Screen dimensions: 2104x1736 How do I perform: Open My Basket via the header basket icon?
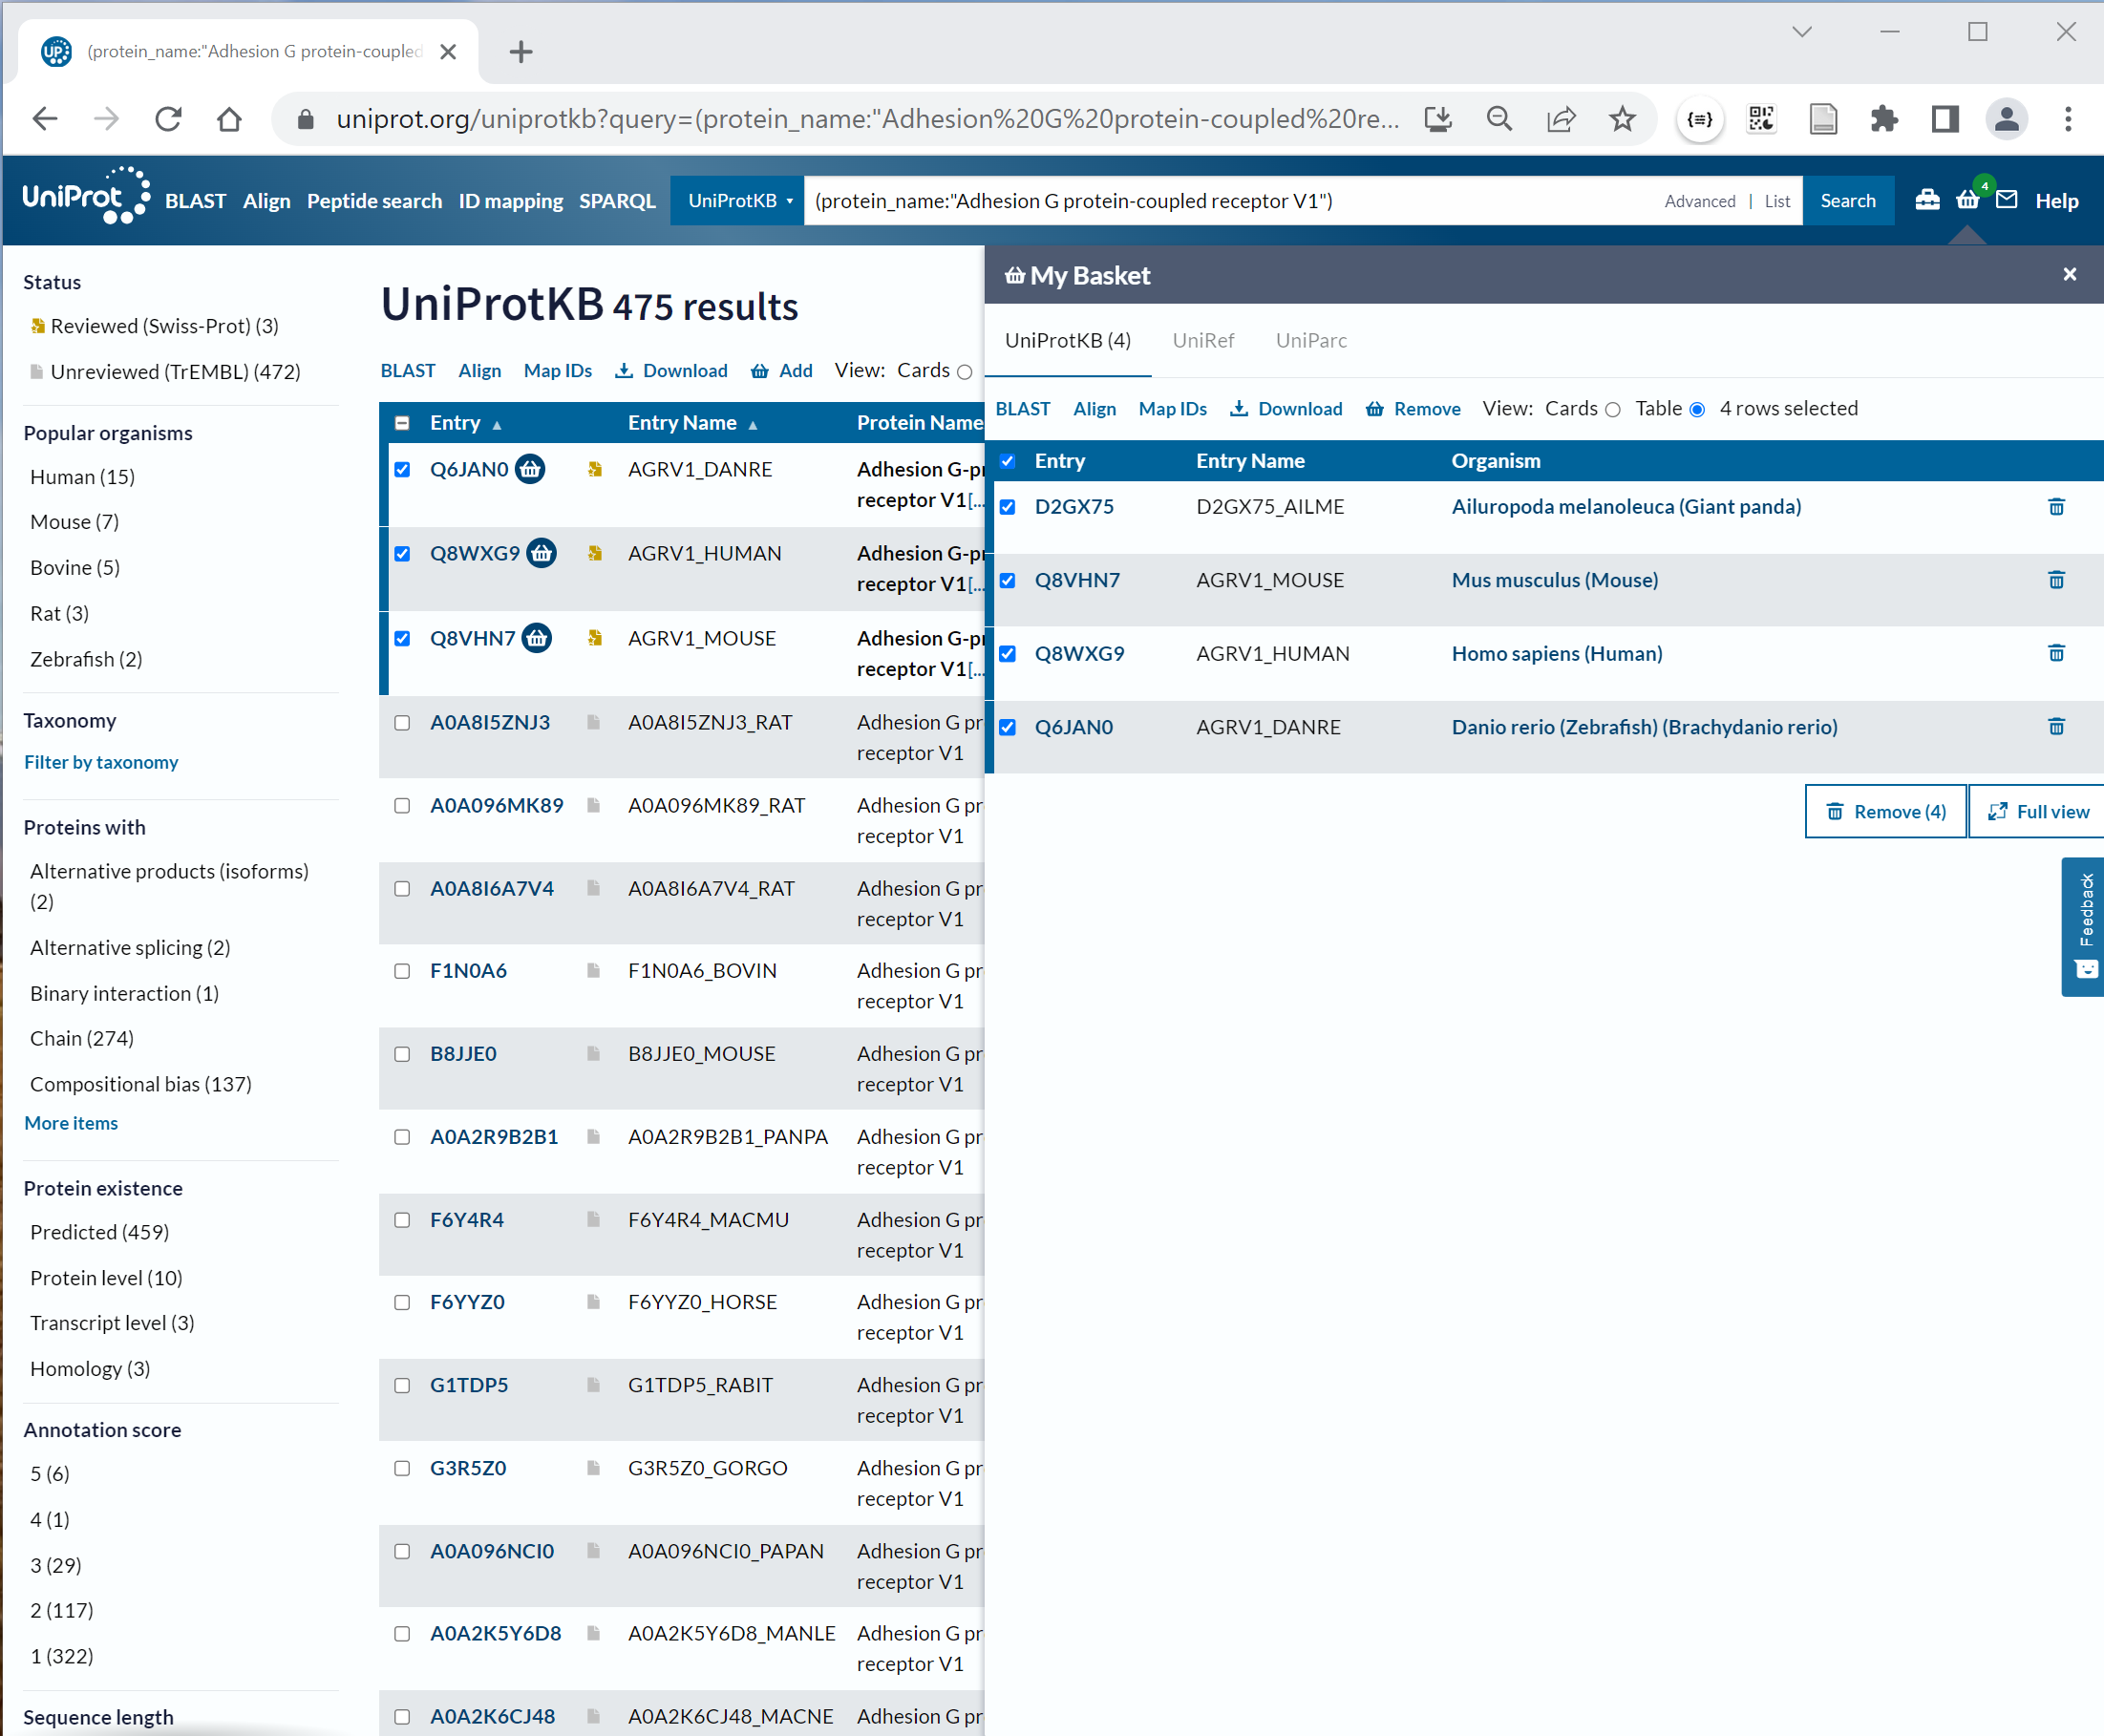point(1966,199)
